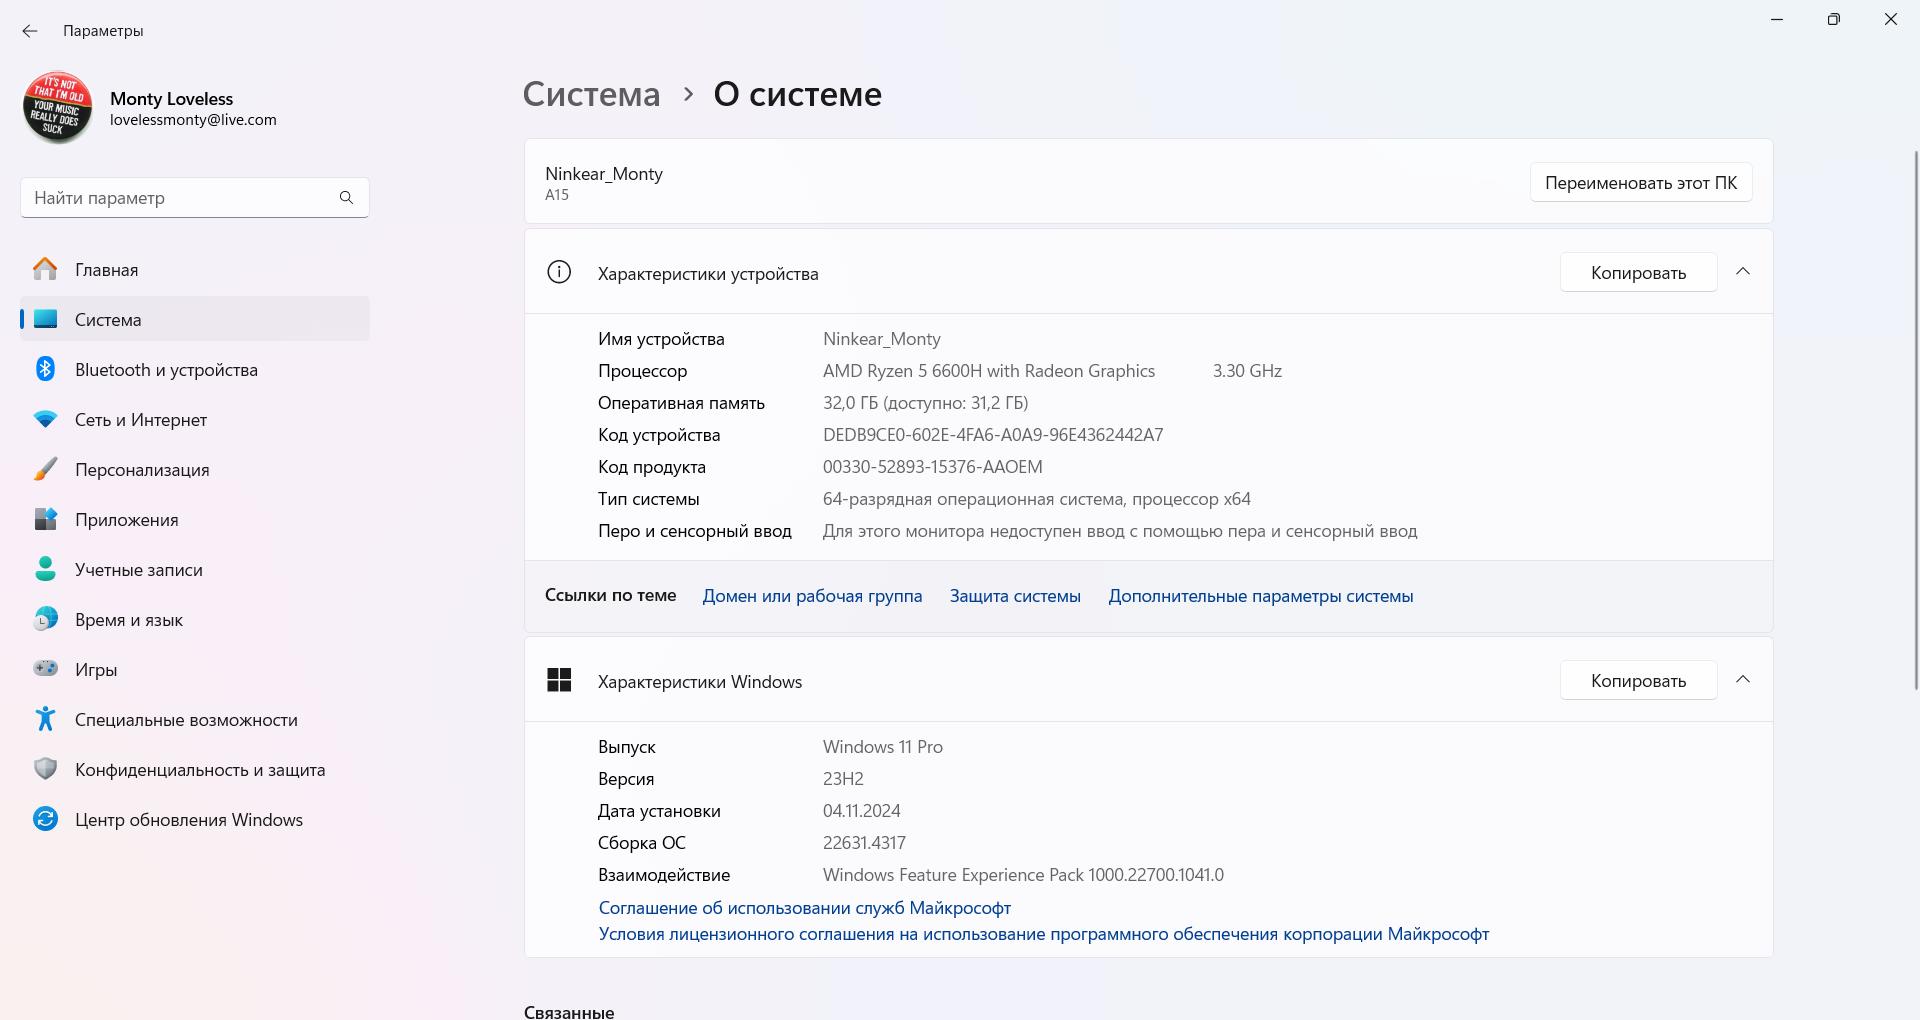The height and width of the screenshot is (1020, 1920).
Task: Click the Конфиденциальность и защита shield icon
Action: tap(45, 769)
